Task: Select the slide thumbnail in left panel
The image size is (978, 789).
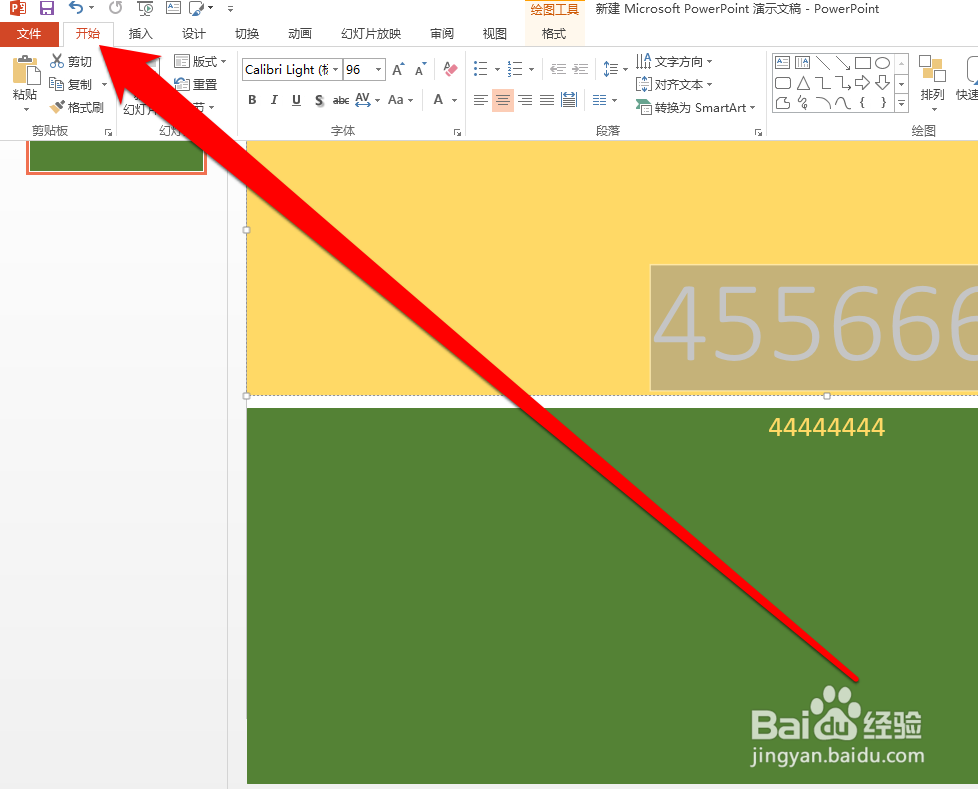Action: pos(117,155)
